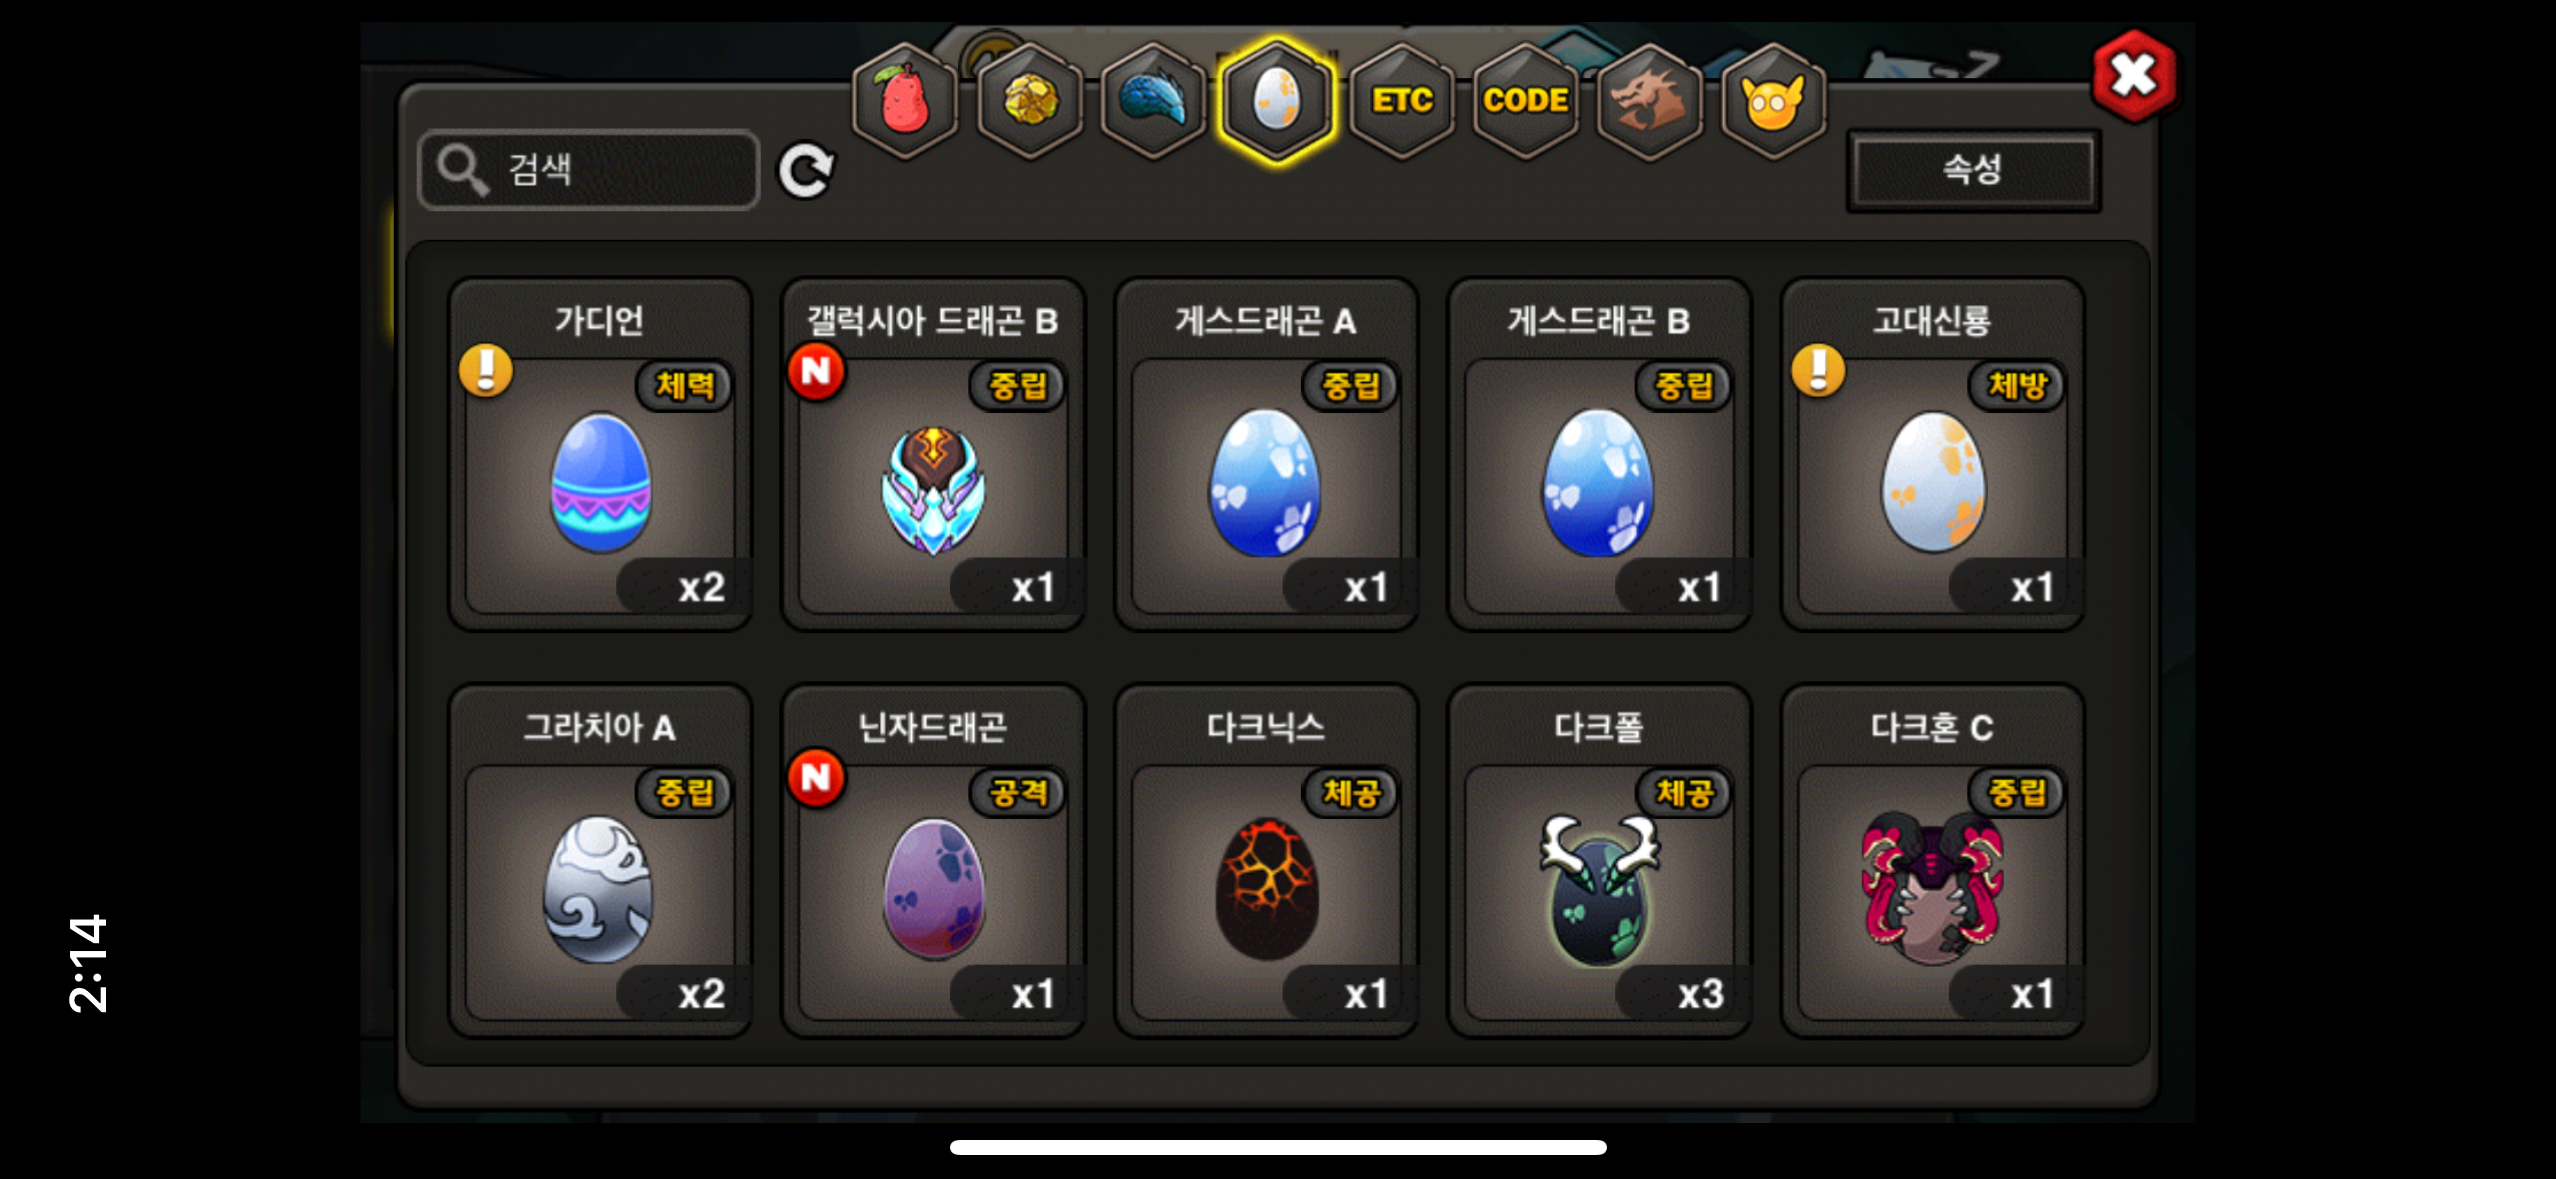
Task: Select the highlighted egg tab
Action: click(x=1277, y=100)
